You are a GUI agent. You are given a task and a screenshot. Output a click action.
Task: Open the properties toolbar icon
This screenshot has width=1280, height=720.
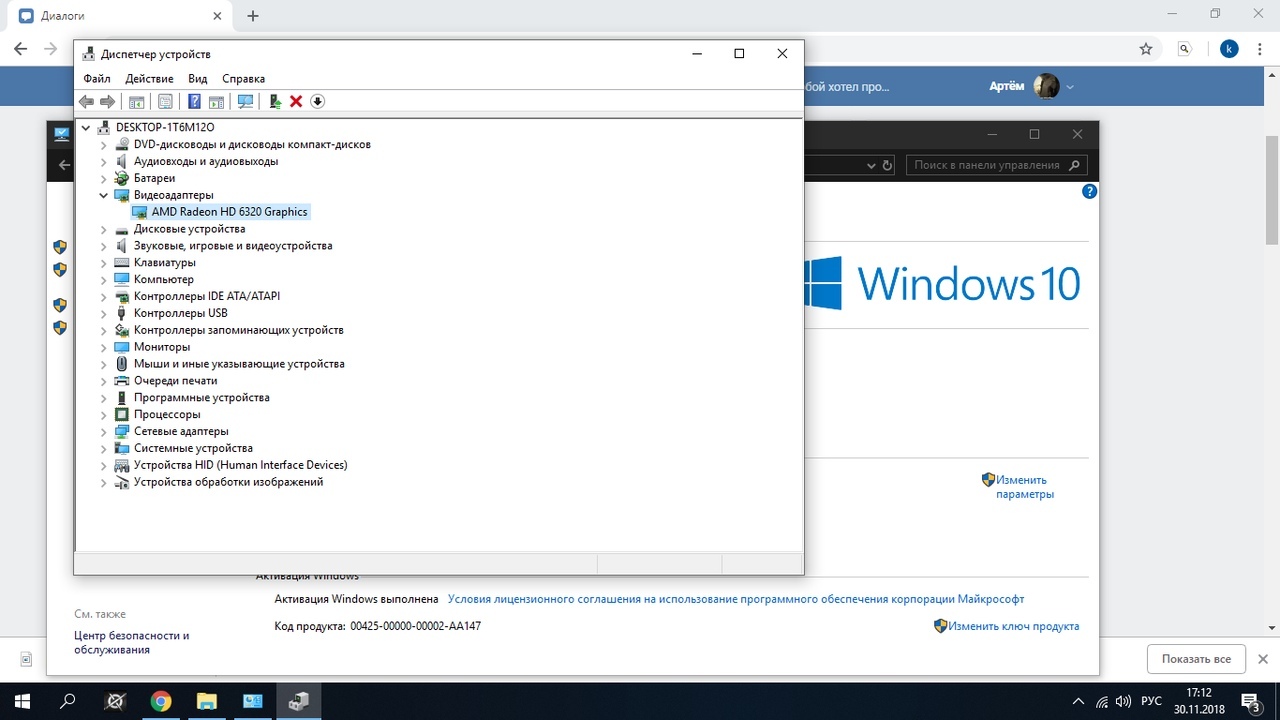pyautogui.click(x=165, y=101)
